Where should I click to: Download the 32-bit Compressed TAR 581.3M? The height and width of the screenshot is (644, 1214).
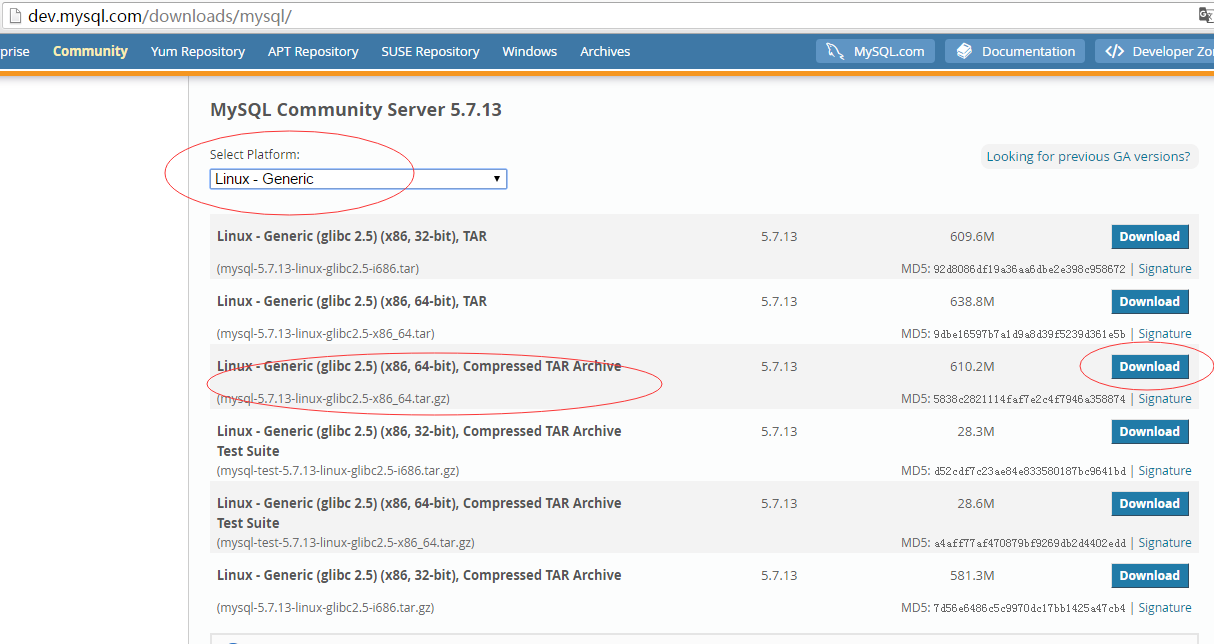pyautogui.click(x=1150, y=576)
